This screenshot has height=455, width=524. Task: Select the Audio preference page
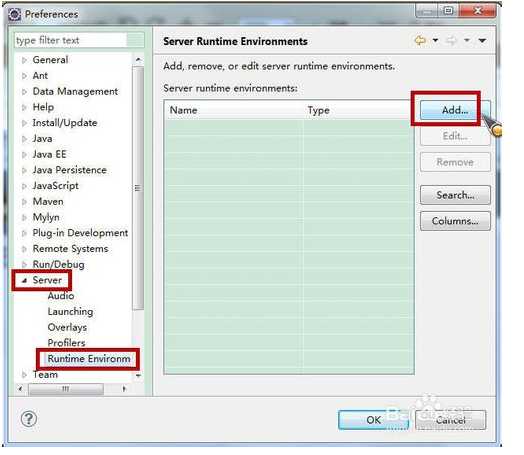[61, 296]
